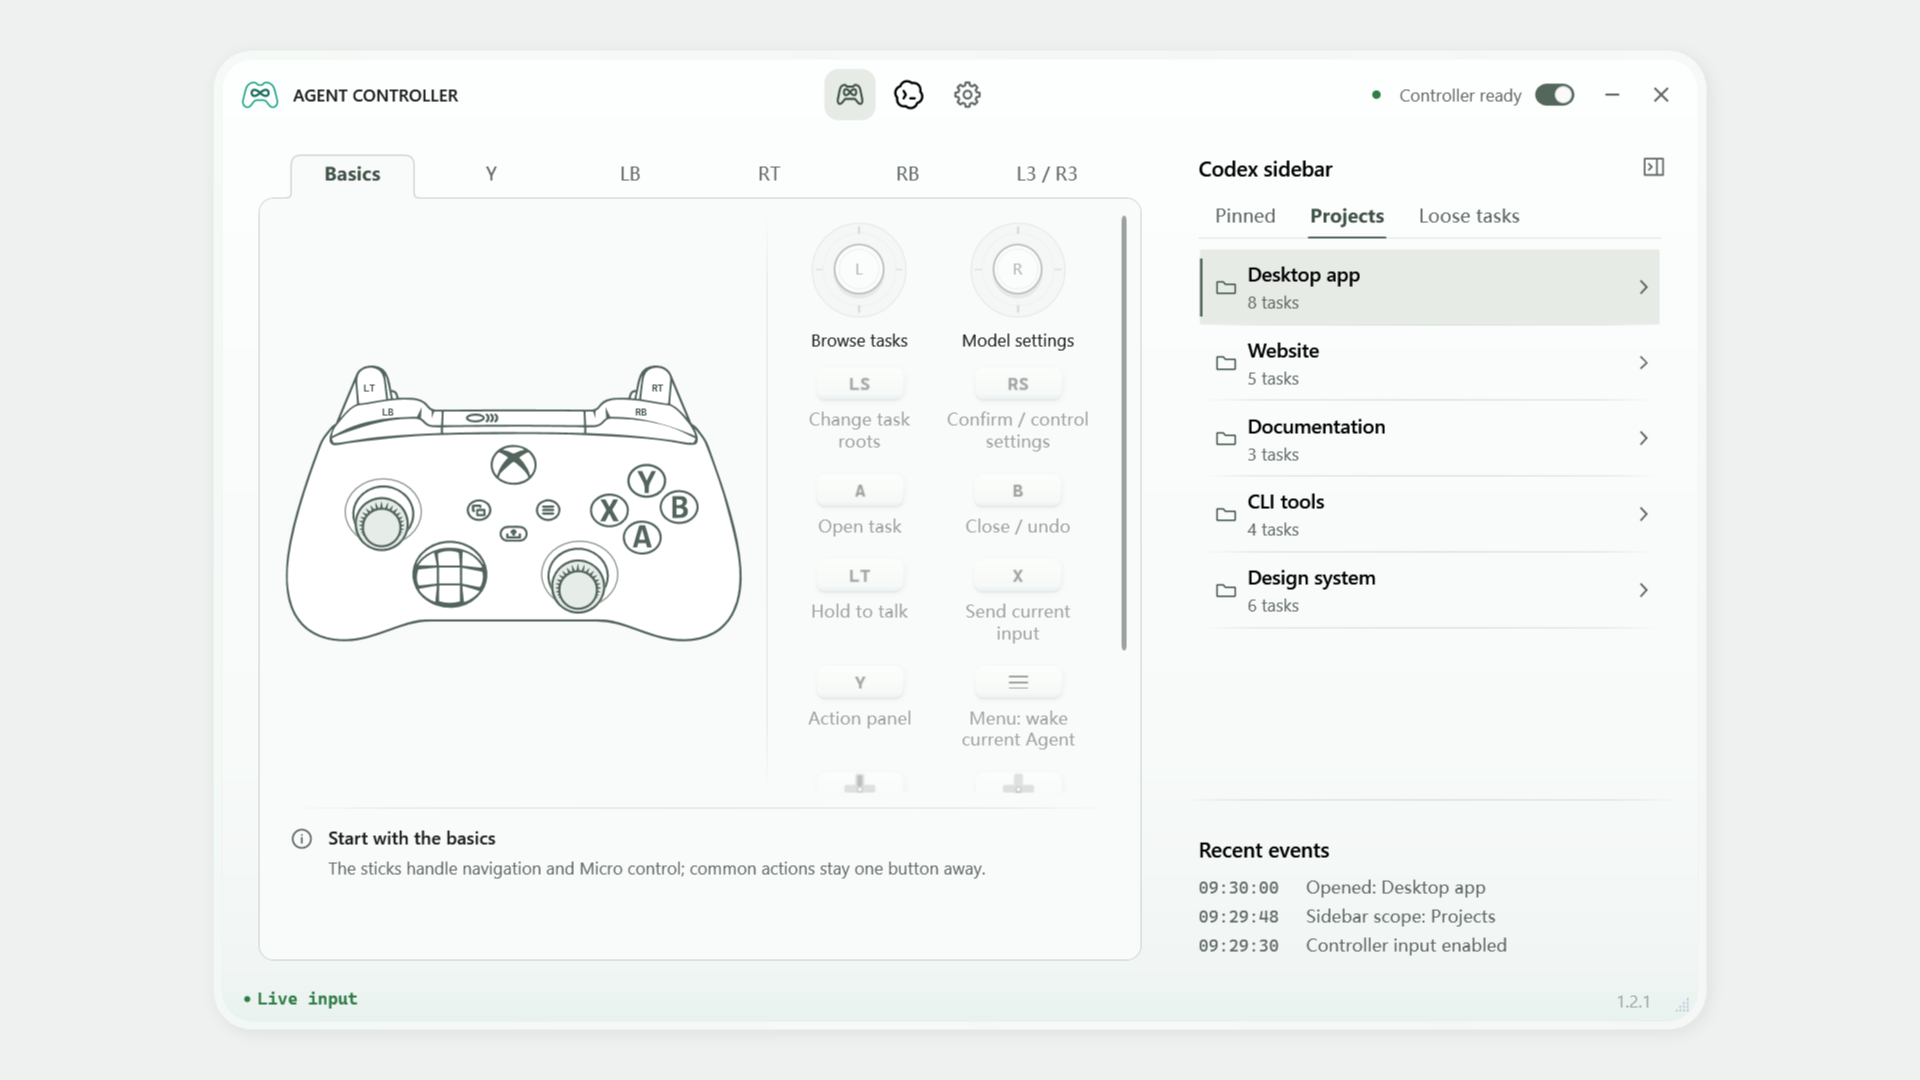Click the L stick Browse tasks icon

coord(859,270)
